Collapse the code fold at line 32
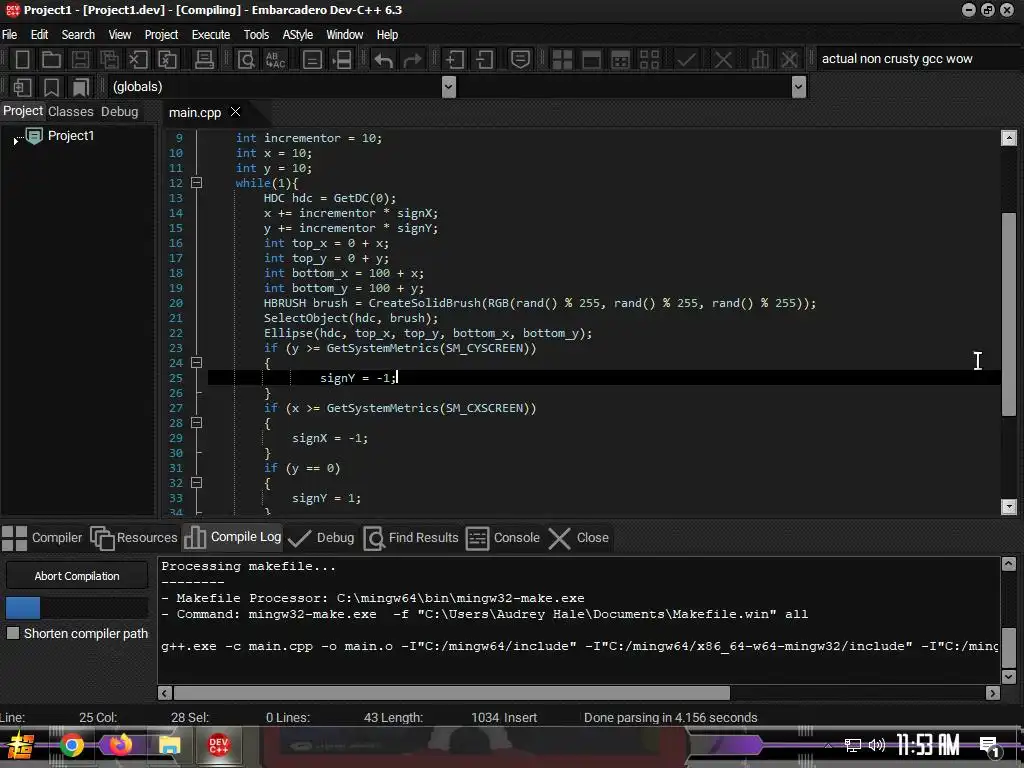Viewport: 1024px width, 768px height. 196,483
